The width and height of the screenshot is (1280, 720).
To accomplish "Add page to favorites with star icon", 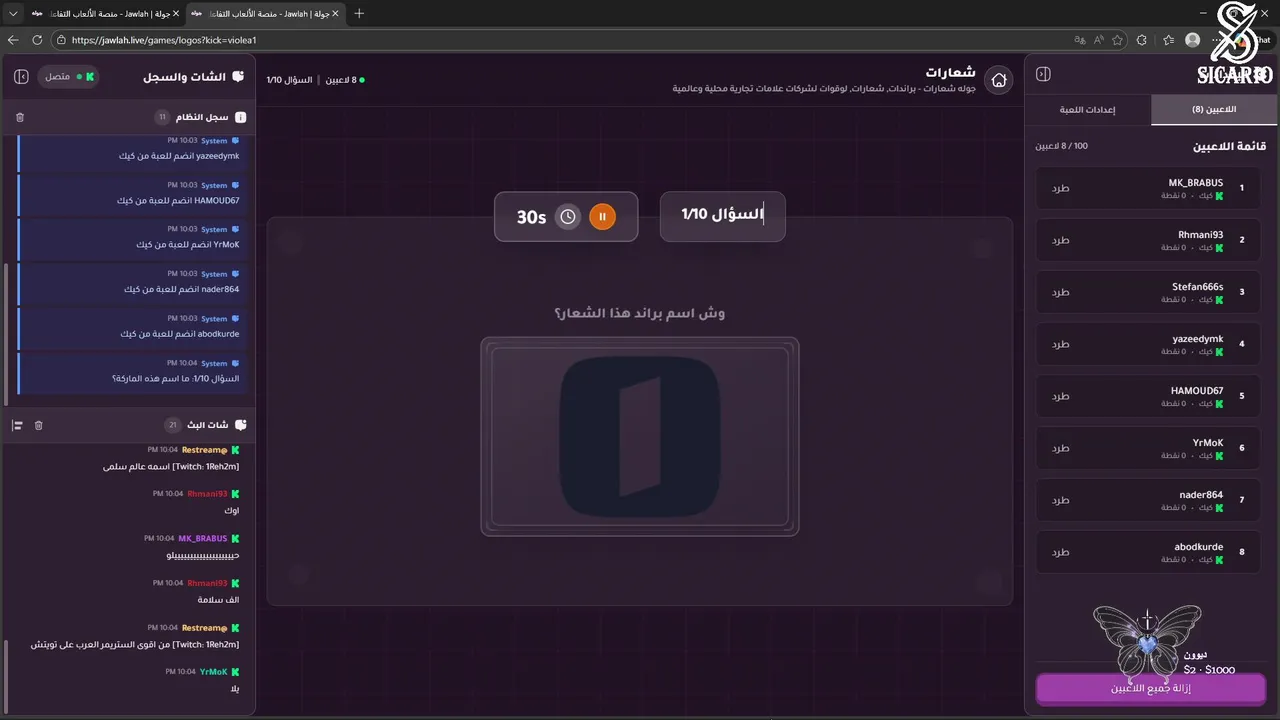I will [x=1117, y=40].
